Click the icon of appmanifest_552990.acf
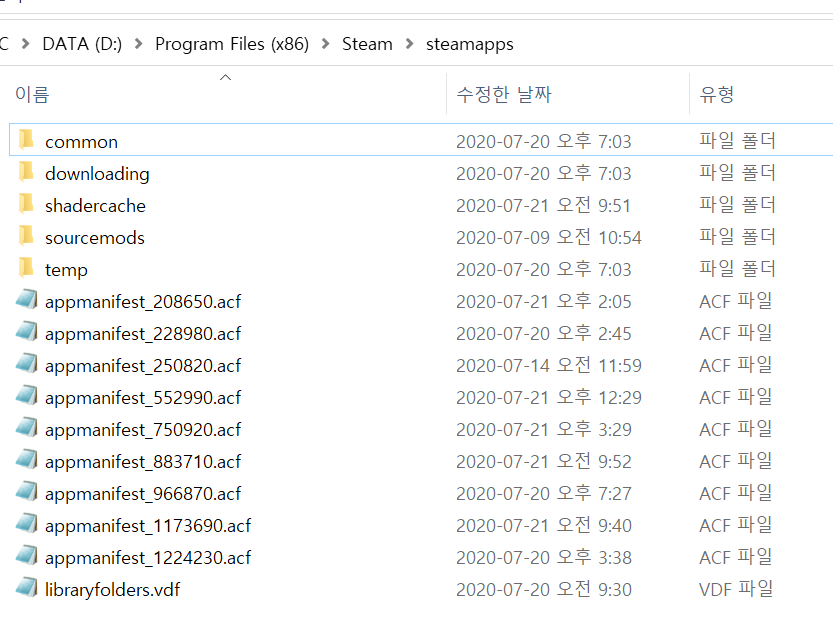This screenshot has height=639, width=833. pos(27,396)
